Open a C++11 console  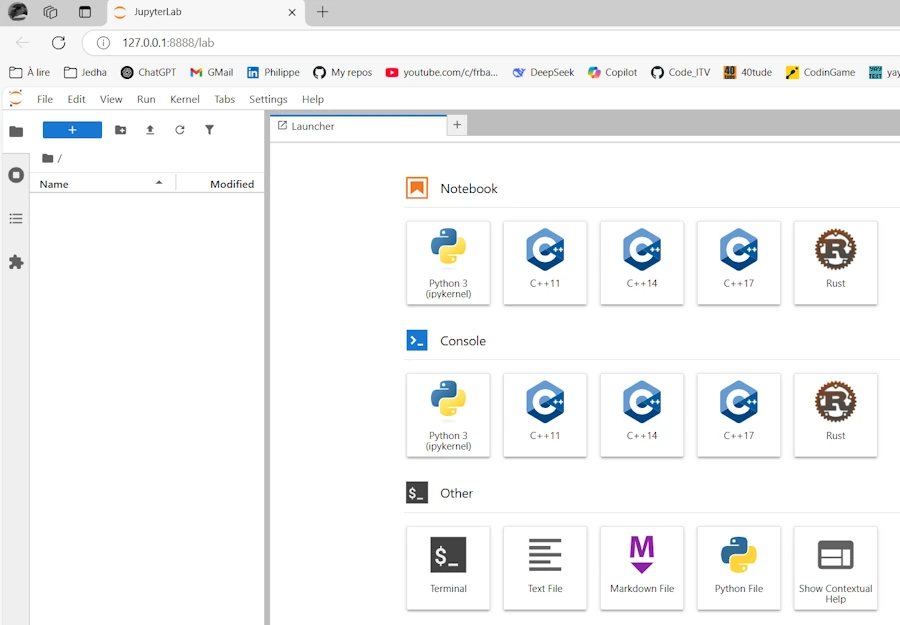click(545, 416)
